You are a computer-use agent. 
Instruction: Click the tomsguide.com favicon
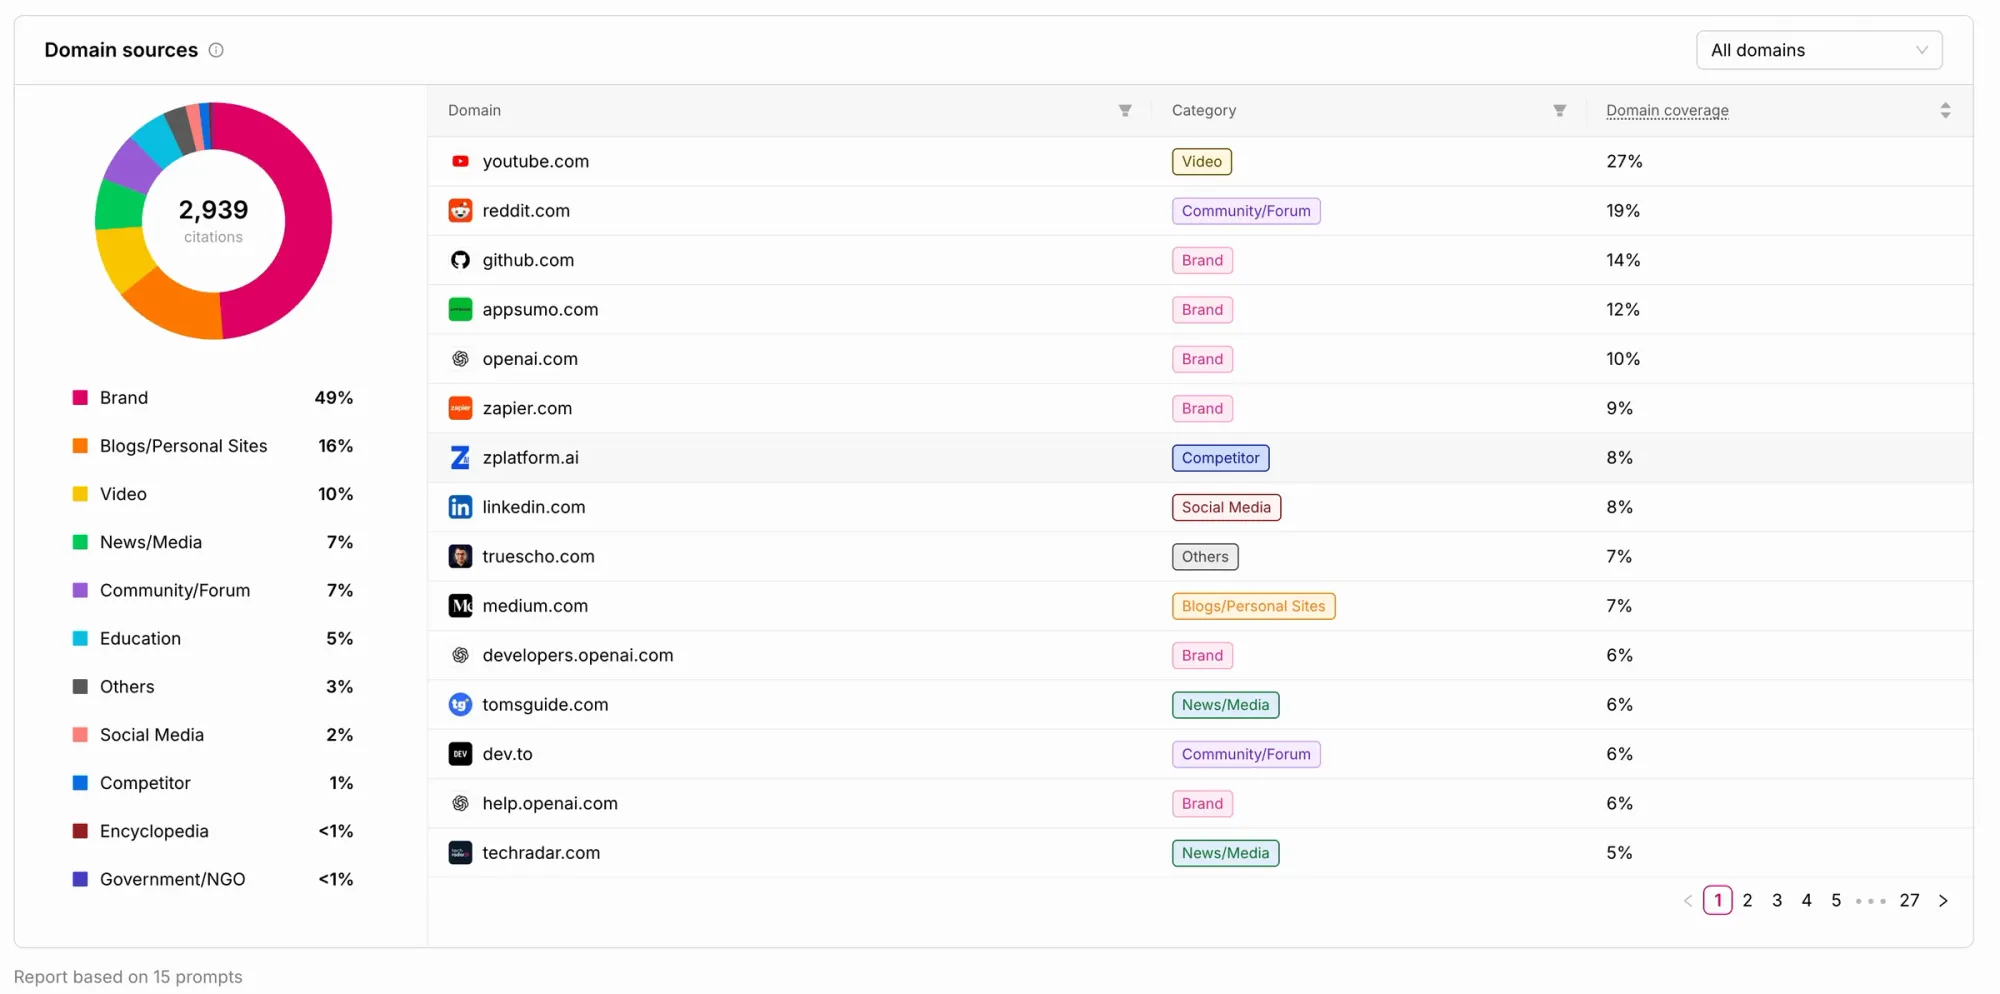coord(460,705)
